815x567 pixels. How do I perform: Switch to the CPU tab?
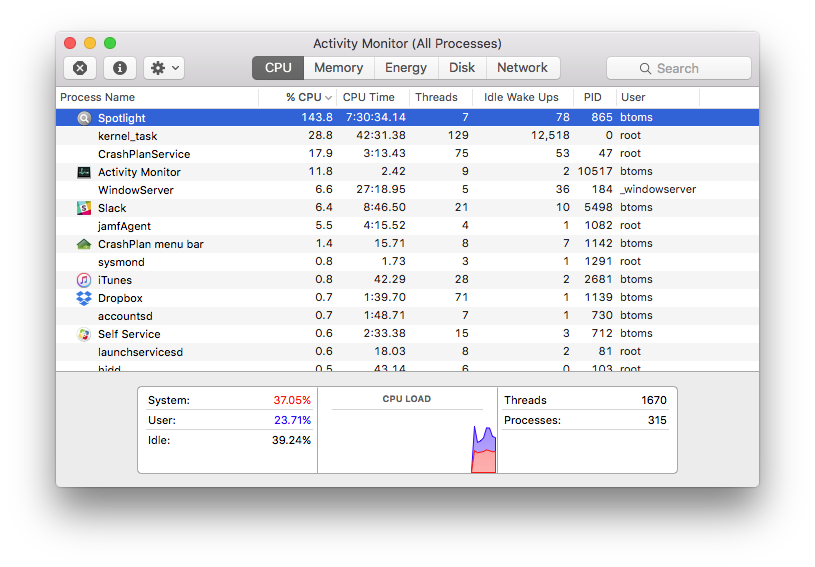(x=278, y=68)
